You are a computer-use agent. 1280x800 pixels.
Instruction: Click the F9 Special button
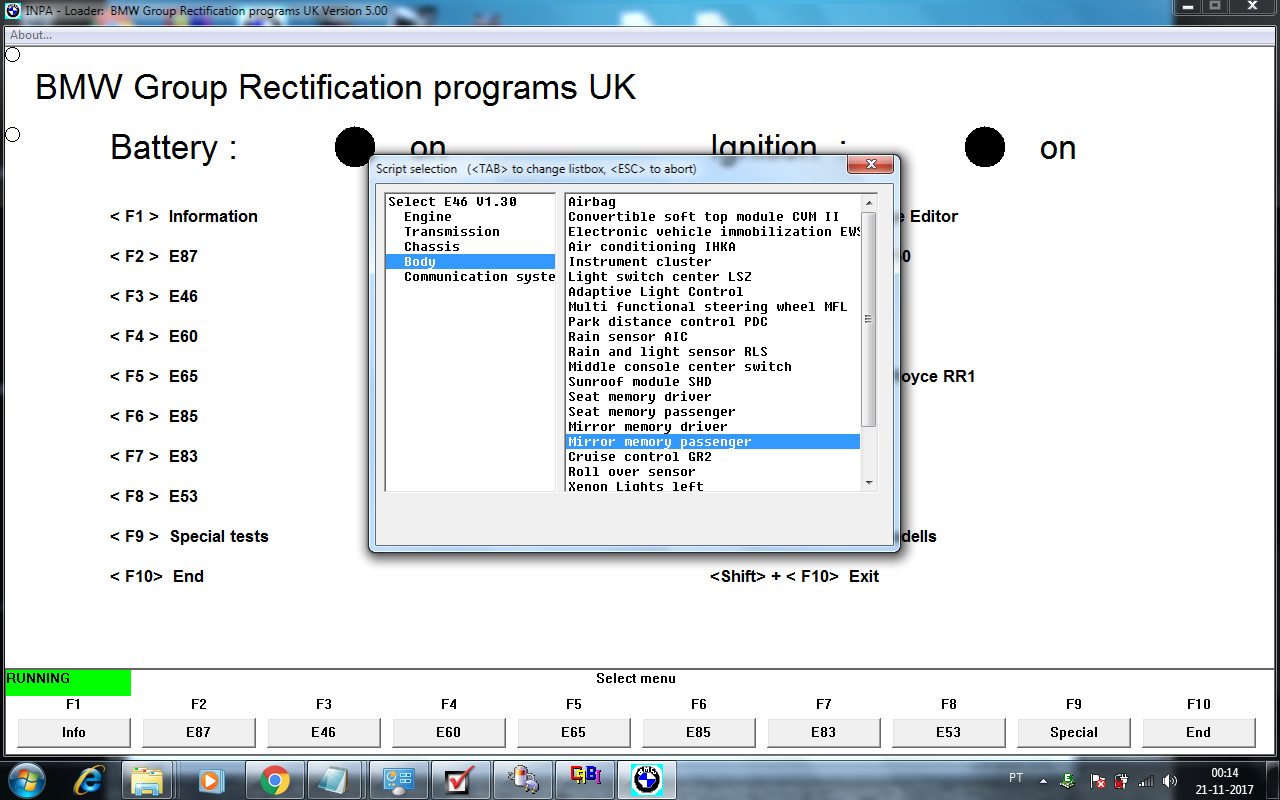(x=1074, y=732)
